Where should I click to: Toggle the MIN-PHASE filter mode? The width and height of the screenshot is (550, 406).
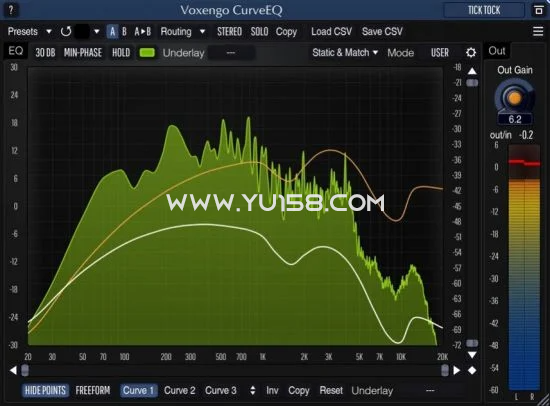click(x=83, y=53)
